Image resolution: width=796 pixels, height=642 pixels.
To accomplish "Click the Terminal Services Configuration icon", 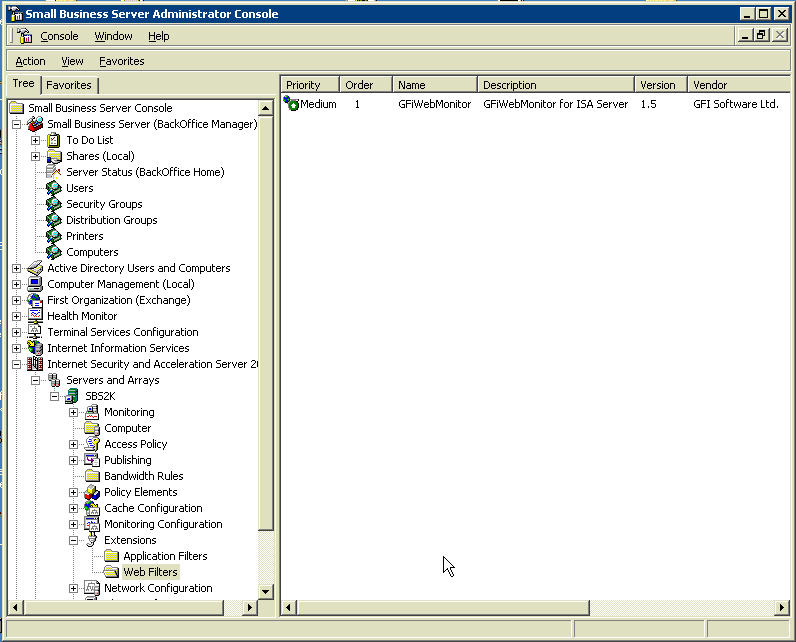I will (x=35, y=332).
